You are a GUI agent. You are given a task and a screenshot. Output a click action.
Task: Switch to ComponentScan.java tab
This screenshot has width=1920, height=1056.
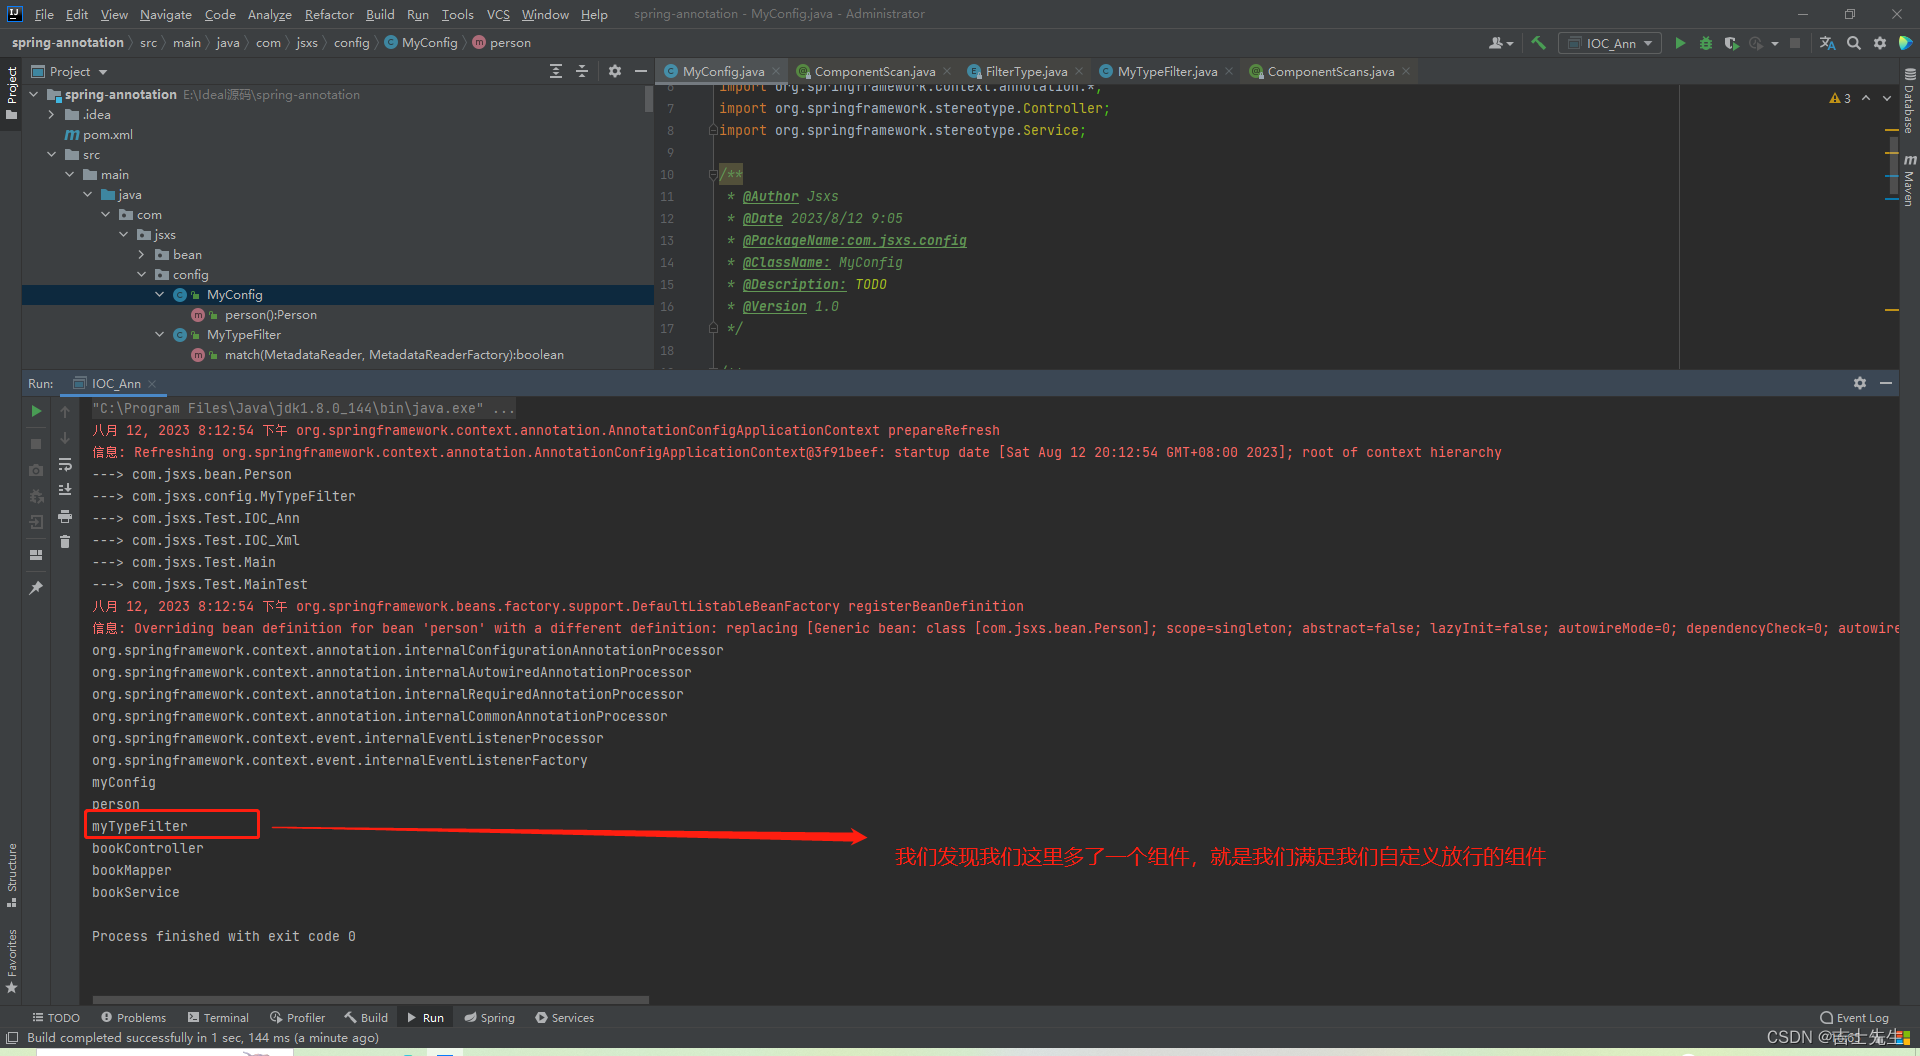coord(874,71)
